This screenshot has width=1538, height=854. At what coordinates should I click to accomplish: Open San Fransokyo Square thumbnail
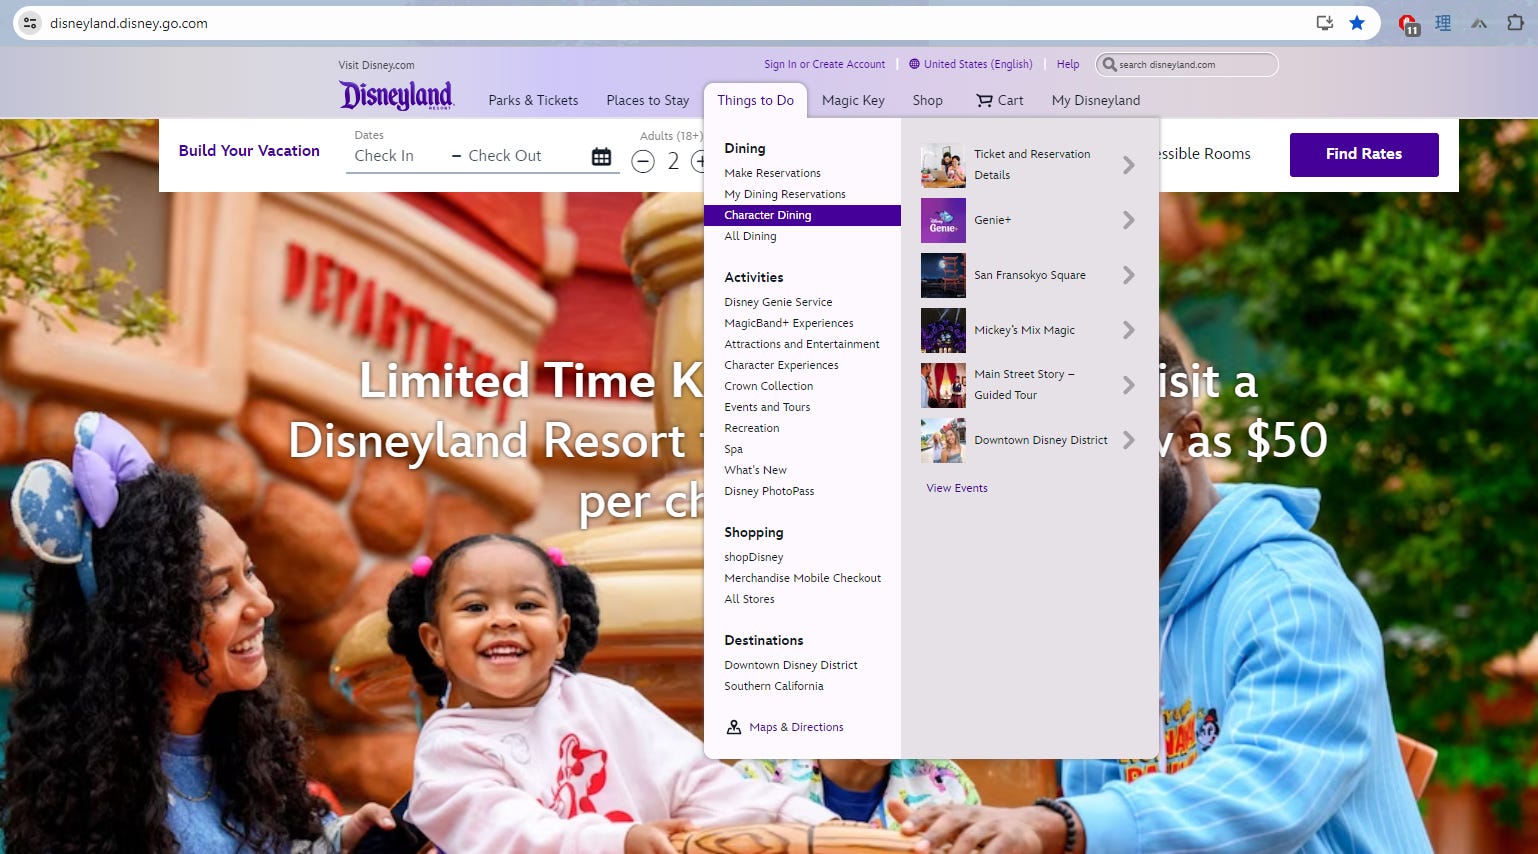[x=943, y=275]
